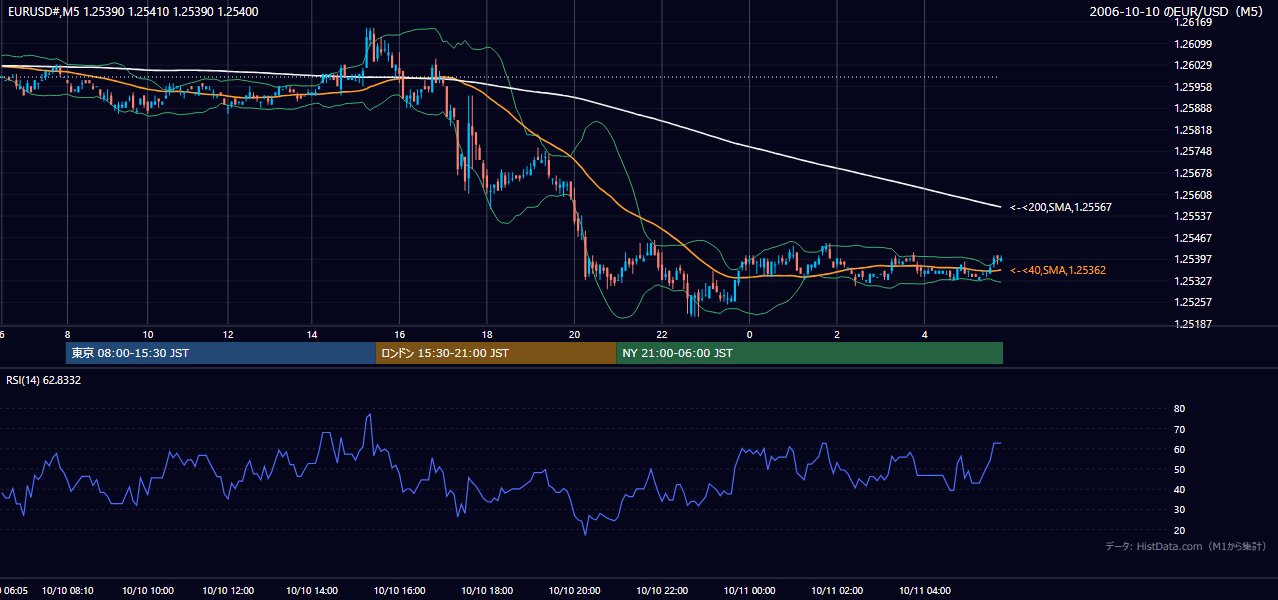Click hour tick 14 under the price chart
Viewport: 1278px width, 600px height.
(313, 334)
